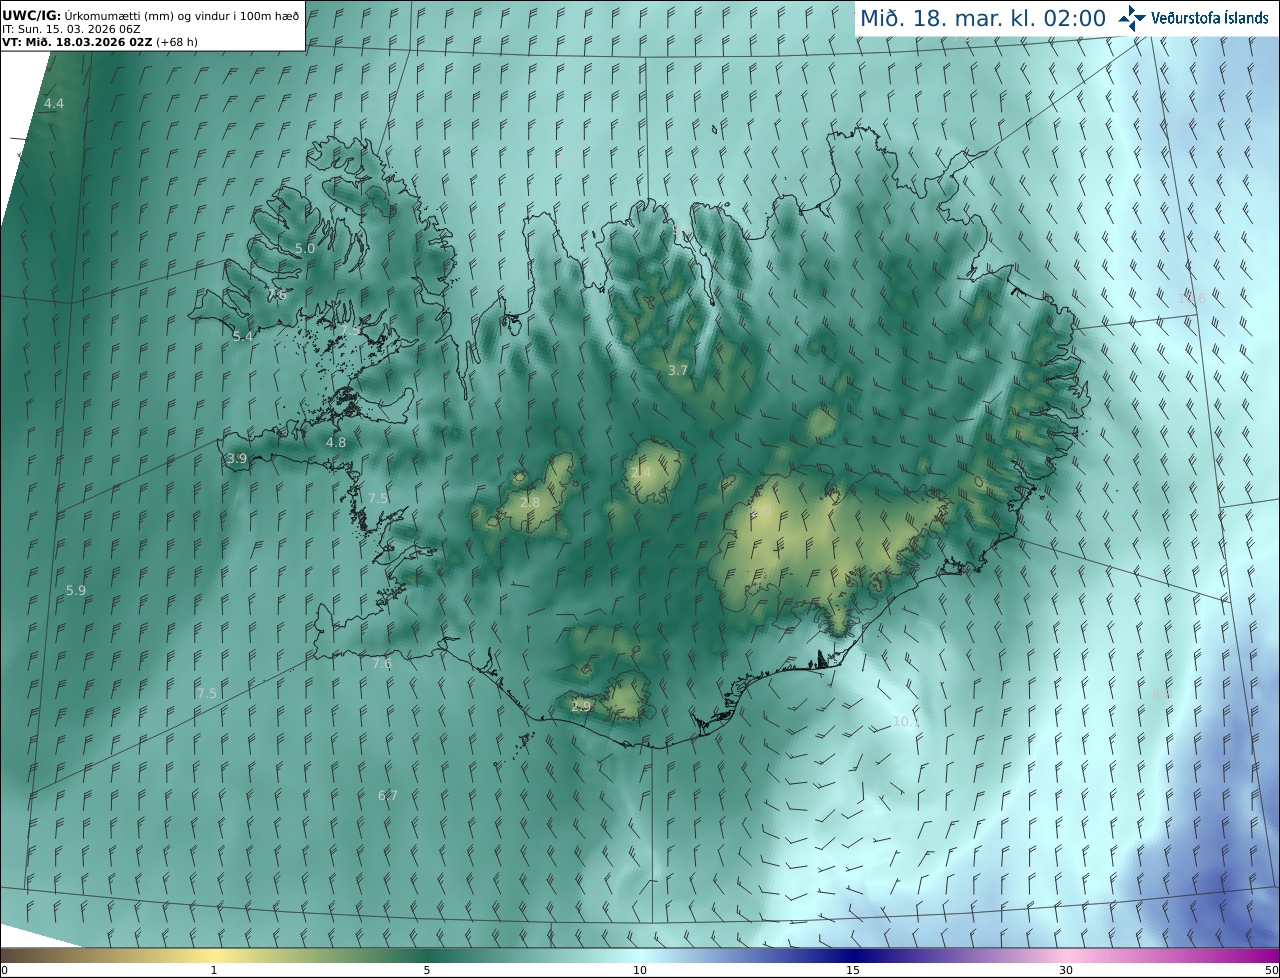Click the Veðurstofa Íslands logo
The width and height of the screenshot is (1280, 978).
pos(1194,18)
